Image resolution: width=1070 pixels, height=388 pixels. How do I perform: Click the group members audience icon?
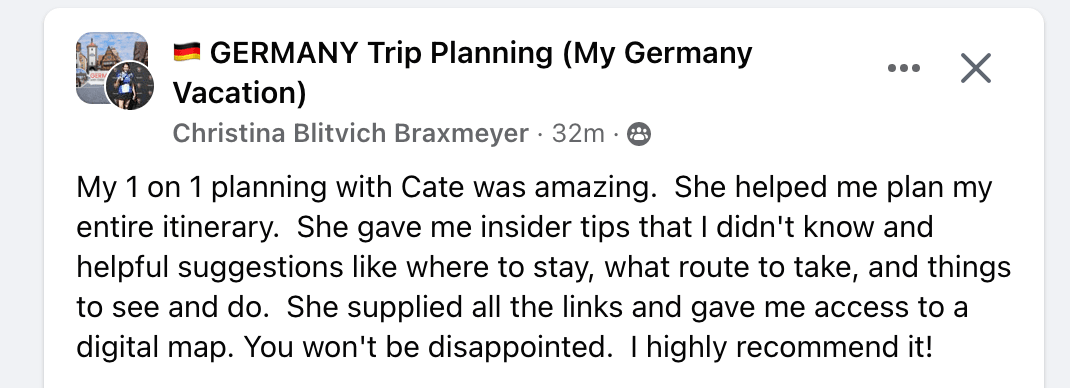click(x=639, y=134)
